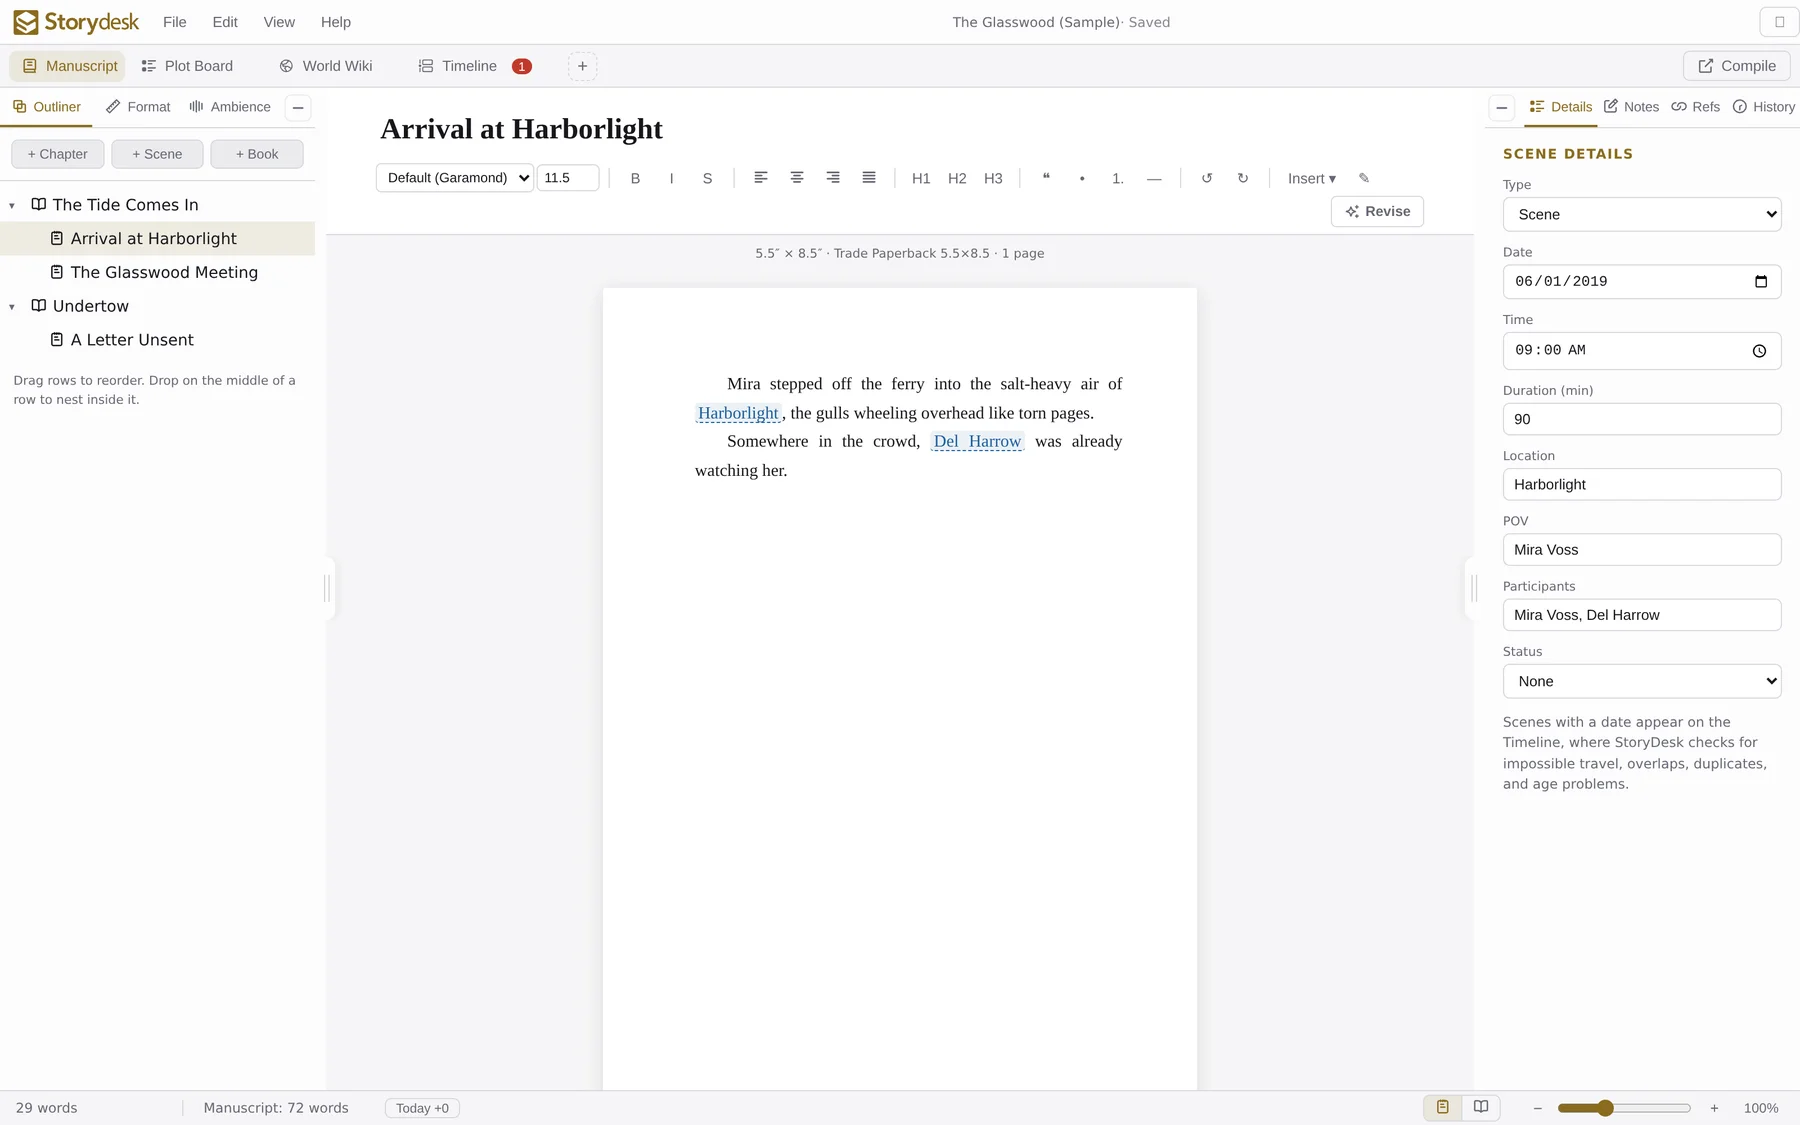
Task: Toggle bold formatting in editor toolbar
Action: (635, 178)
